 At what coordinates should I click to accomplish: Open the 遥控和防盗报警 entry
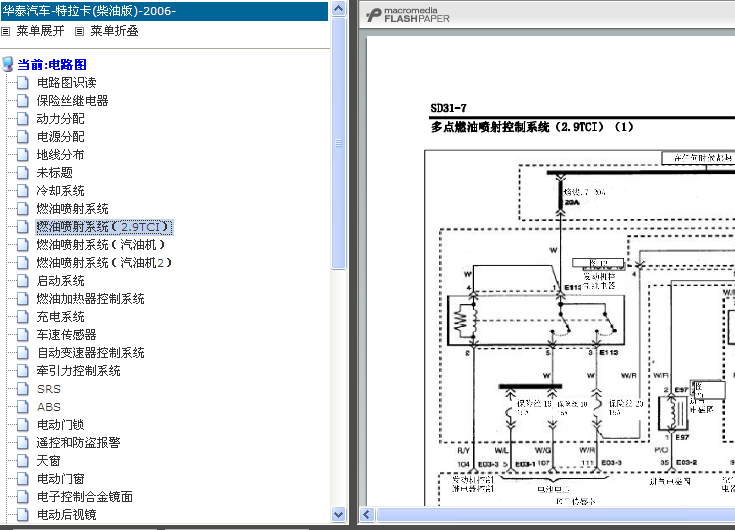point(78,443)
